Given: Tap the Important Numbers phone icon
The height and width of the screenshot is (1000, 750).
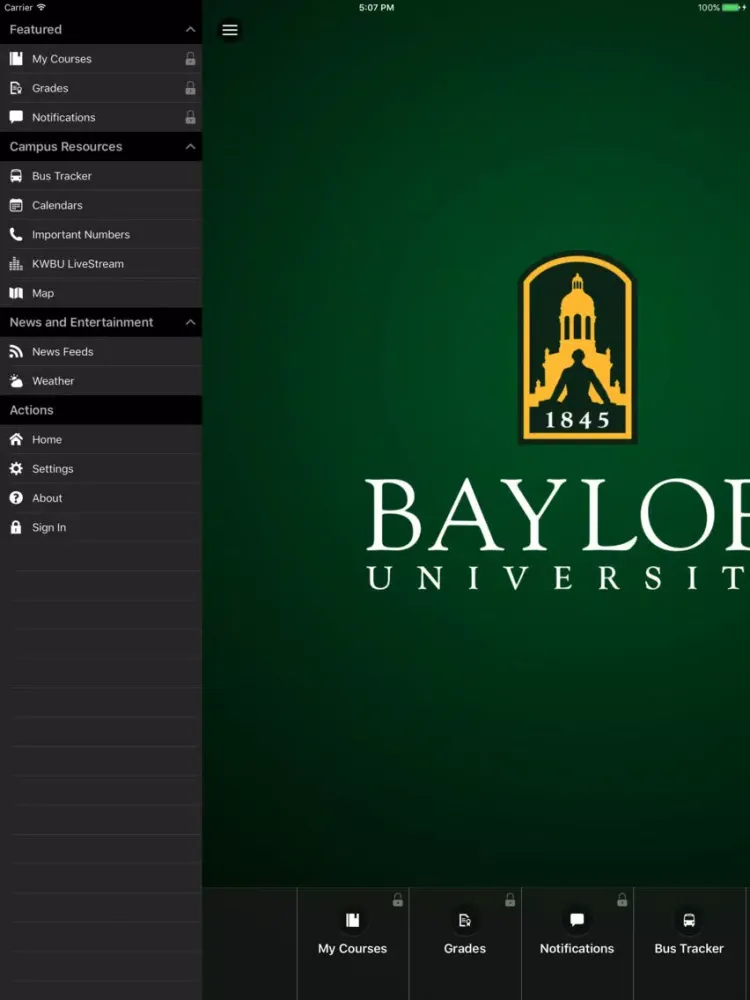Looking at the screenshot, I should [x=16, y=235].
